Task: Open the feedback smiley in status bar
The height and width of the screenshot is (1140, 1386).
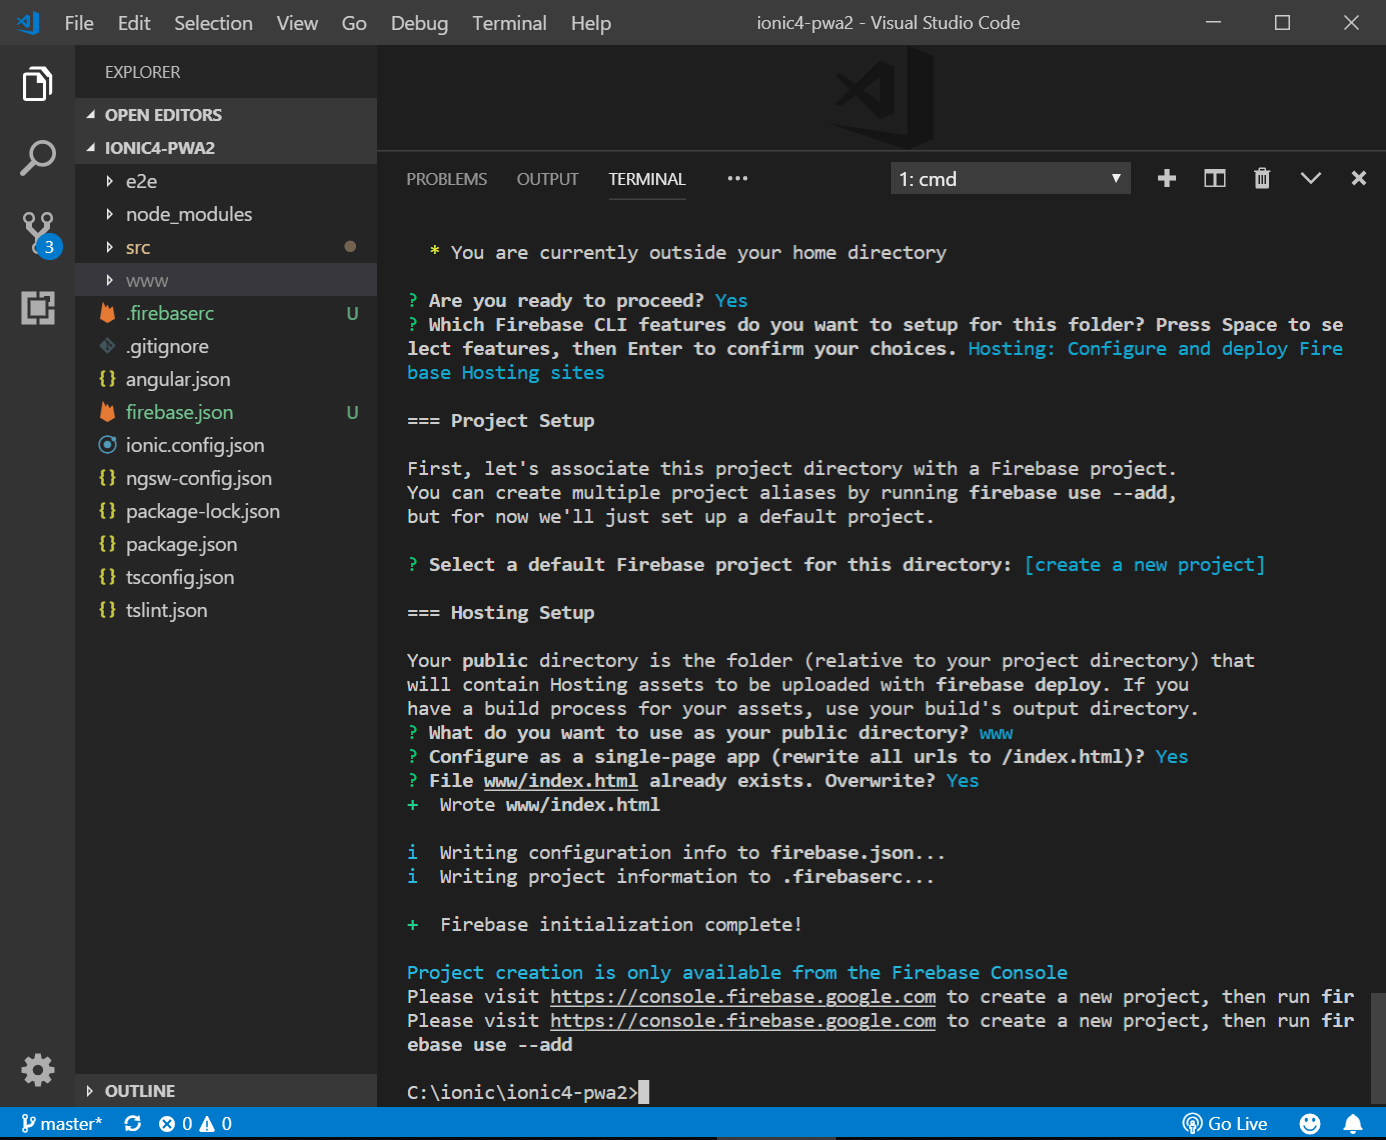Action: [1309, 1124]
